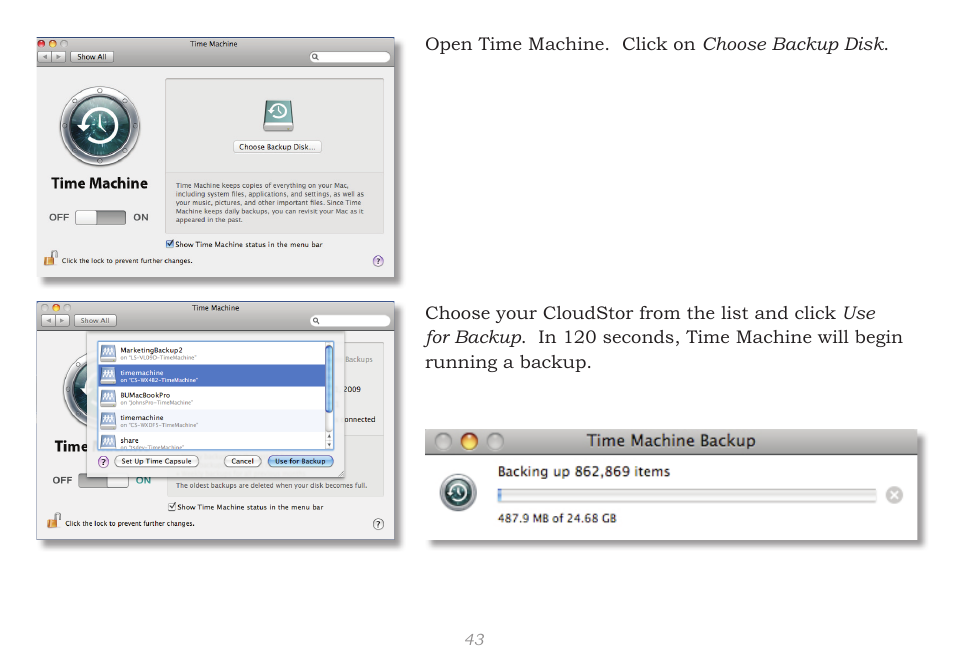
Task: Click the backup disk icon above Choose Backup Disk
Action: click(x=279, y=116)
